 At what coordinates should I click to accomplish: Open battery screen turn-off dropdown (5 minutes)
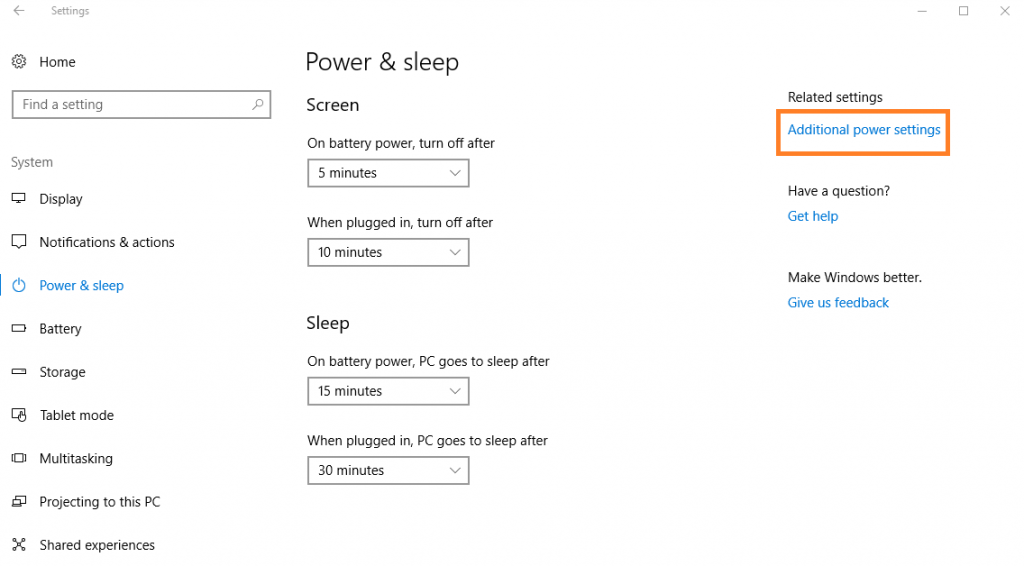pyautogui.click(x=388, y=173)
